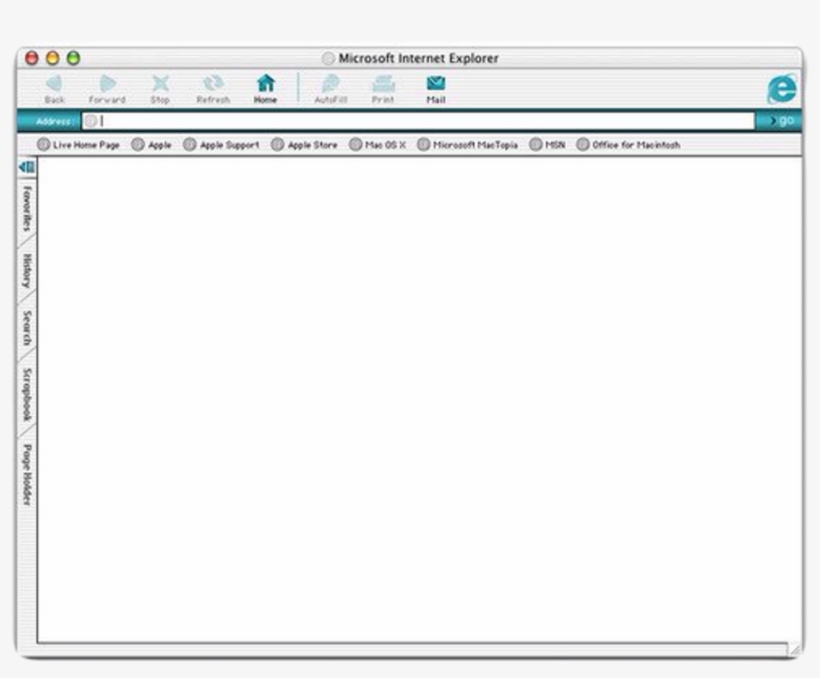Open the Favorites side tab

click(27, 208)
